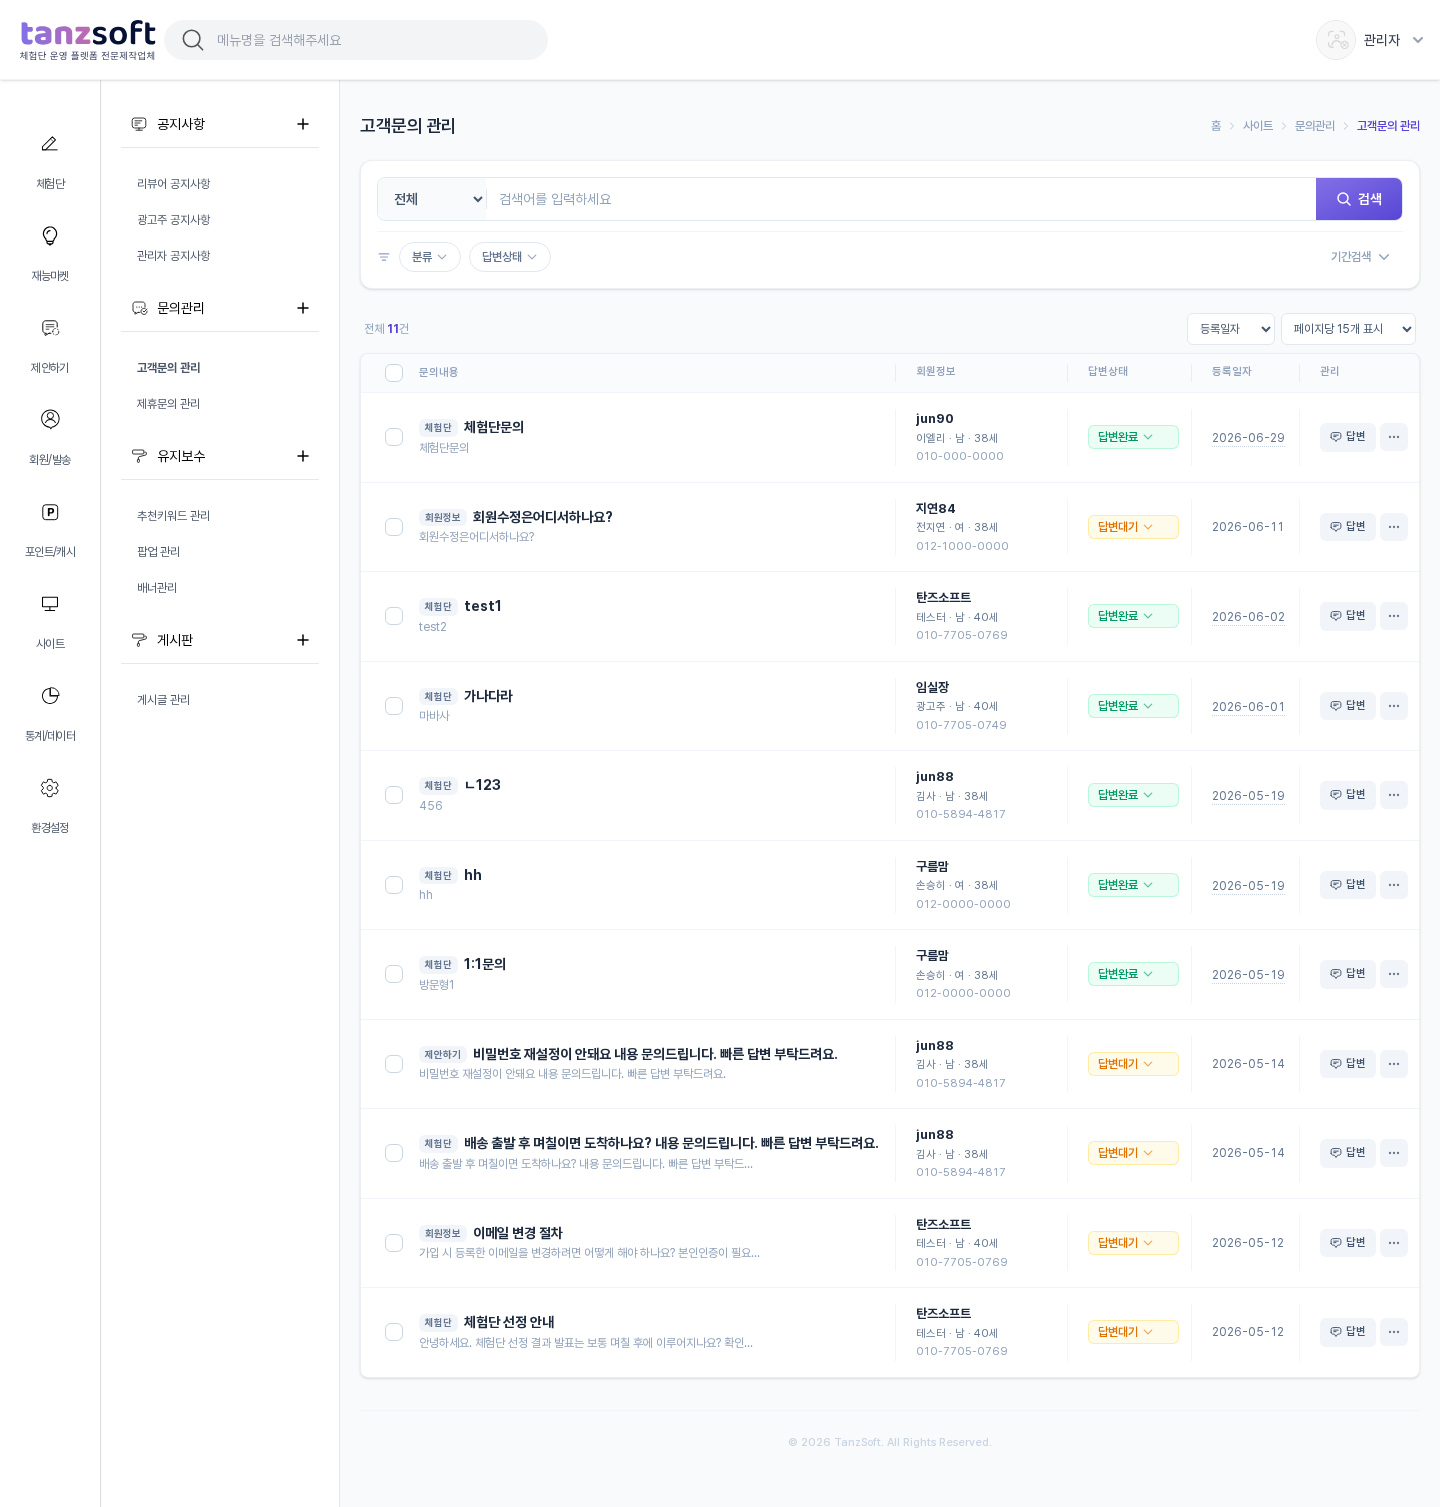Click 답변 button for the ㄴ123 row
The width and height of the screenshot is (1440, 1507).
pos(1348,795)
